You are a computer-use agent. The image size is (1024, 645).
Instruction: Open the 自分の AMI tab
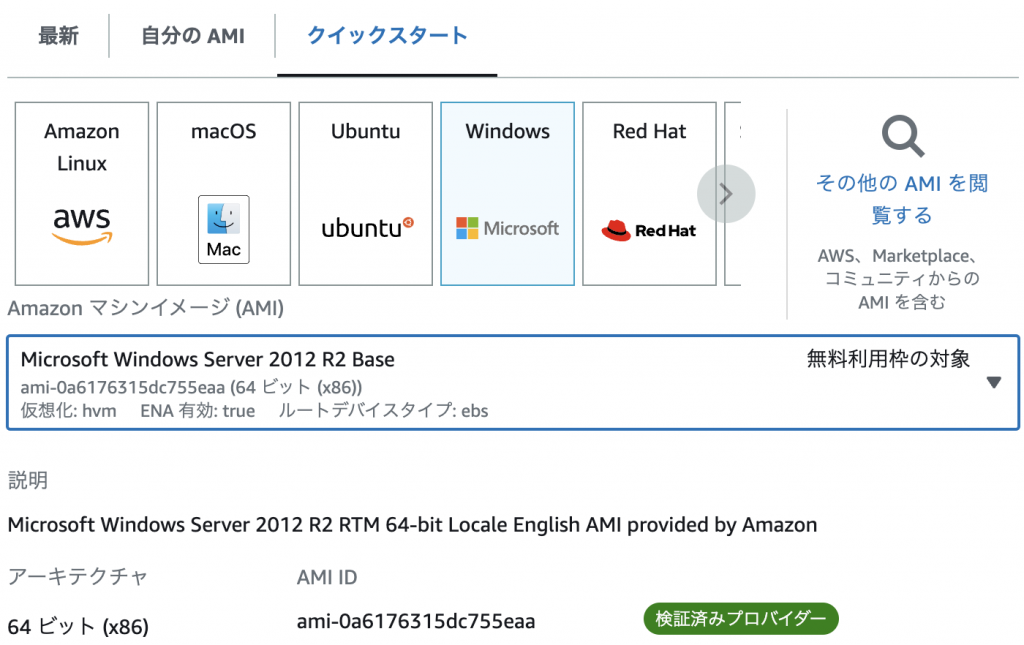[191, 33]
